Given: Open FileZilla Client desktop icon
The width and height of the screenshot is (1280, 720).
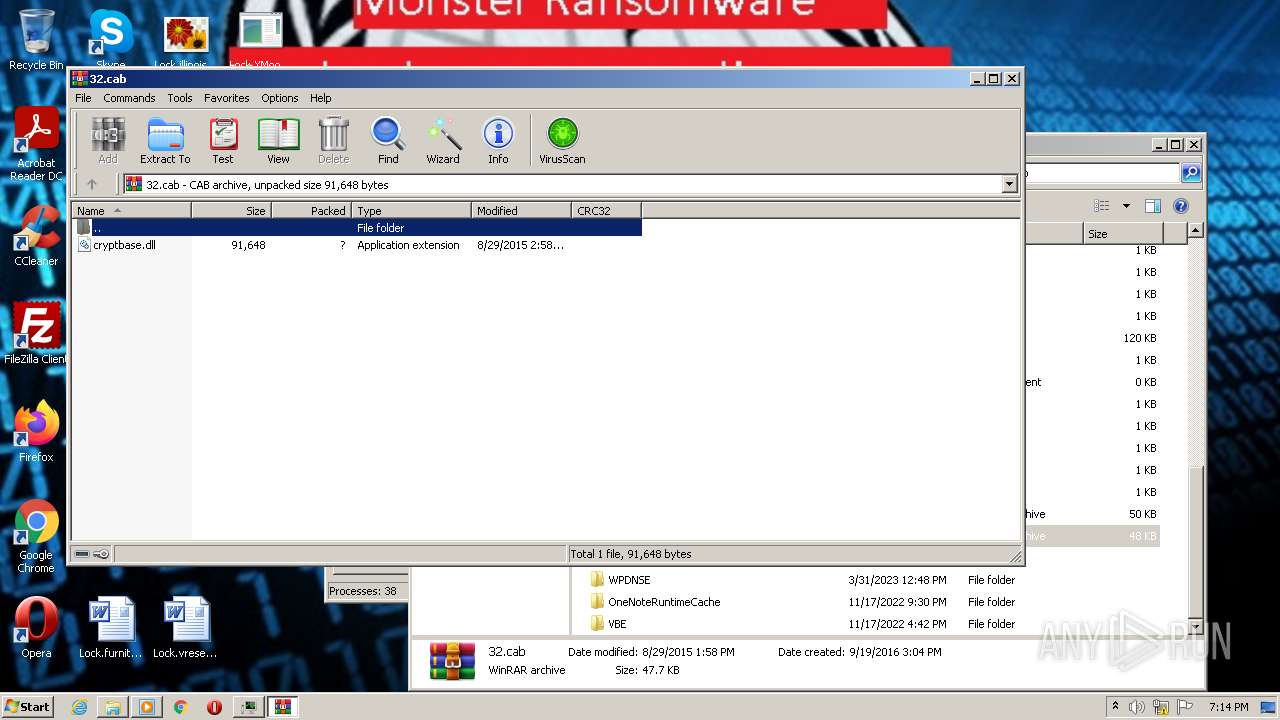Looking at the screenshot, I should 36,334.
